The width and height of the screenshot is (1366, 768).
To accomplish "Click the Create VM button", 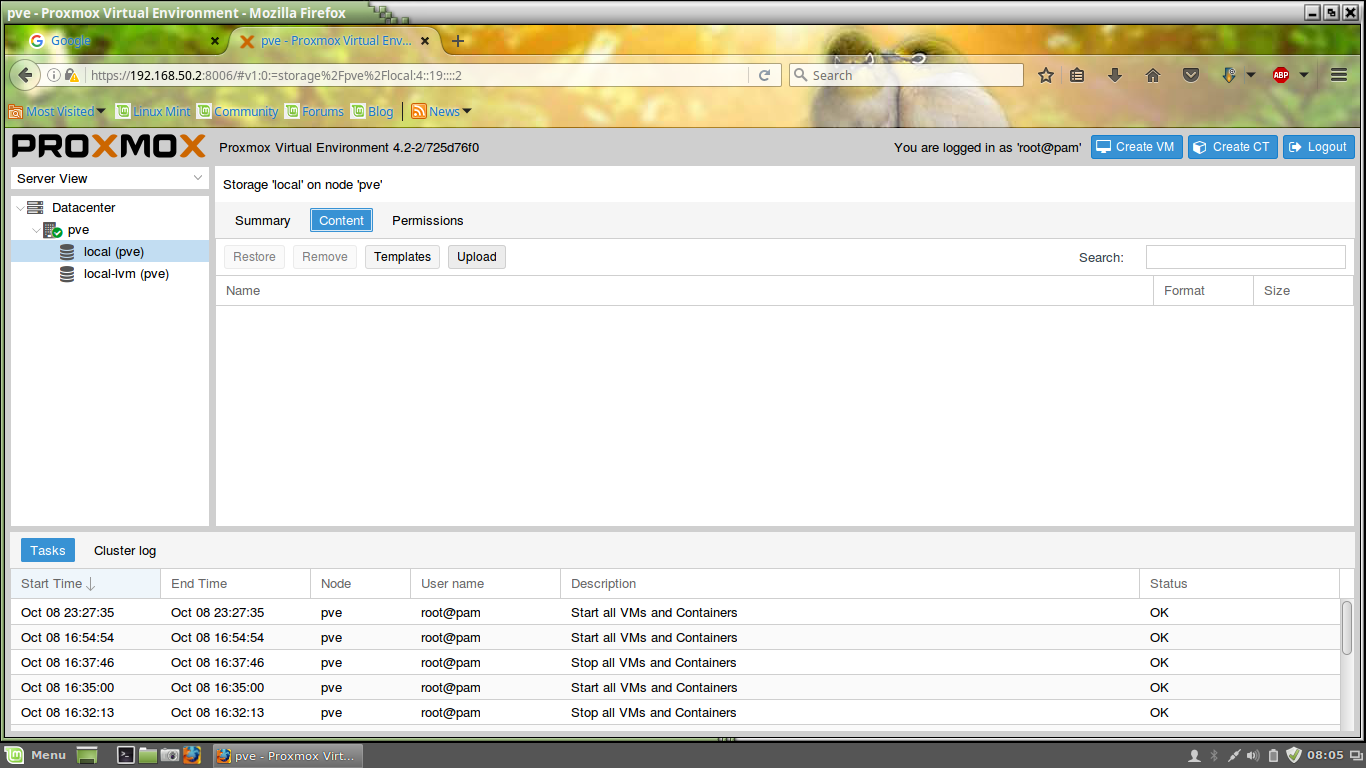I will pos(1137,147).
